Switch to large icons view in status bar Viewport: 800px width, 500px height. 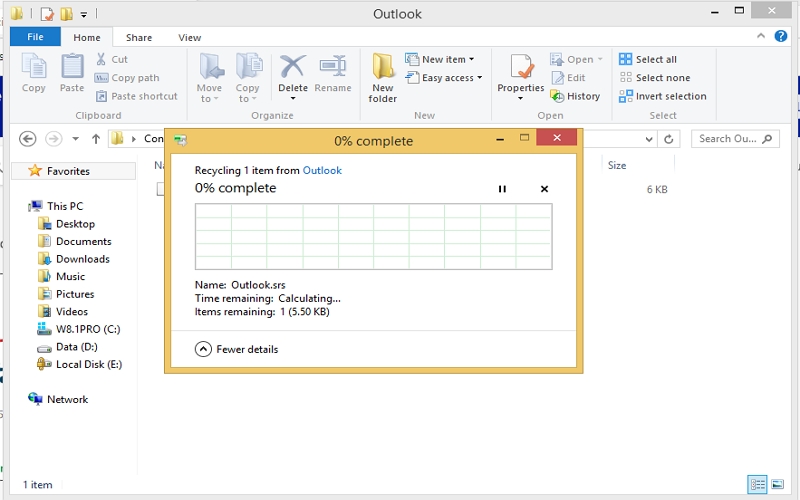777,485
